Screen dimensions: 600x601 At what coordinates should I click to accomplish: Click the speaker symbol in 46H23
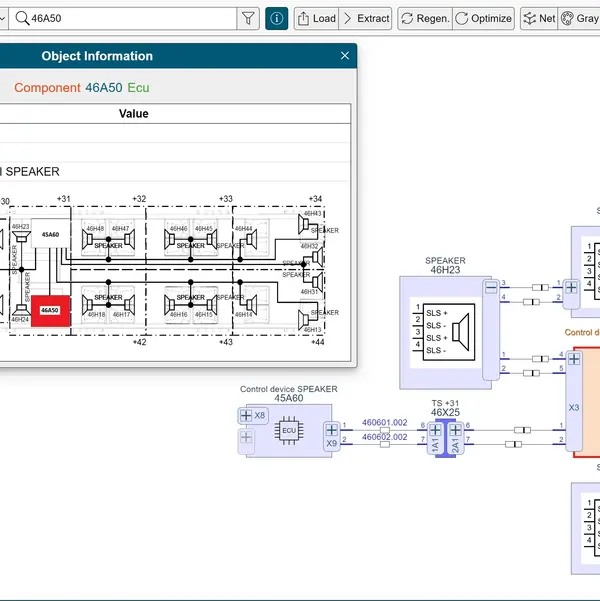click(462, 331)
